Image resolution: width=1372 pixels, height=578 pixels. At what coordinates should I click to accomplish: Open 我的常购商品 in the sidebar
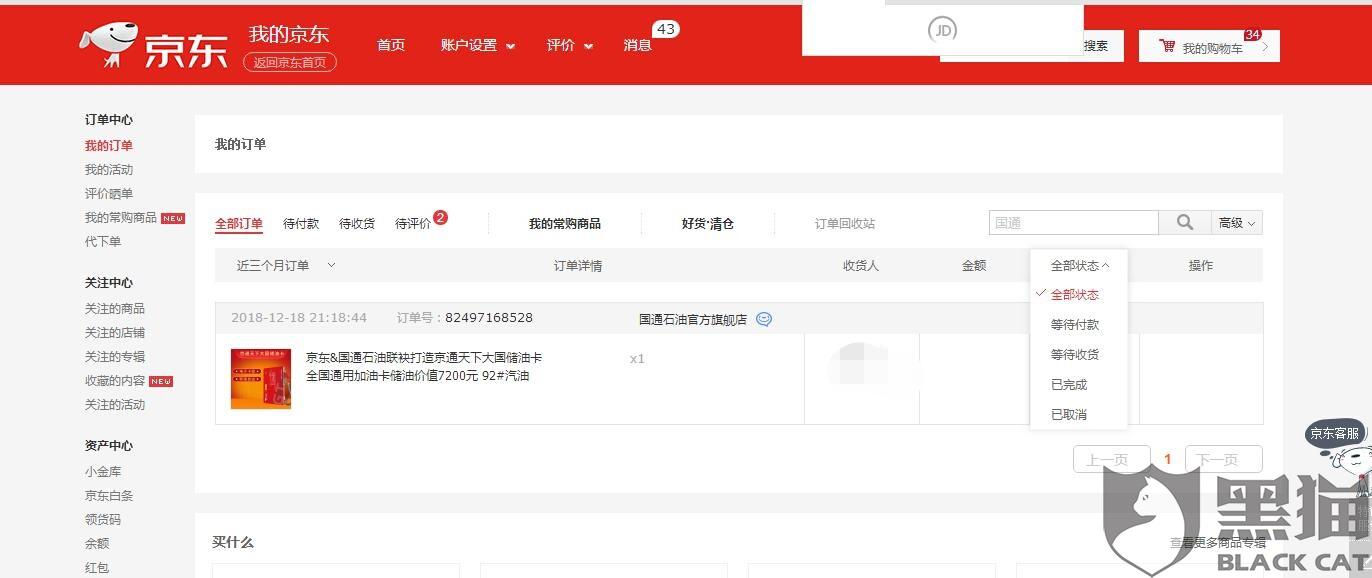coord(121,217)
